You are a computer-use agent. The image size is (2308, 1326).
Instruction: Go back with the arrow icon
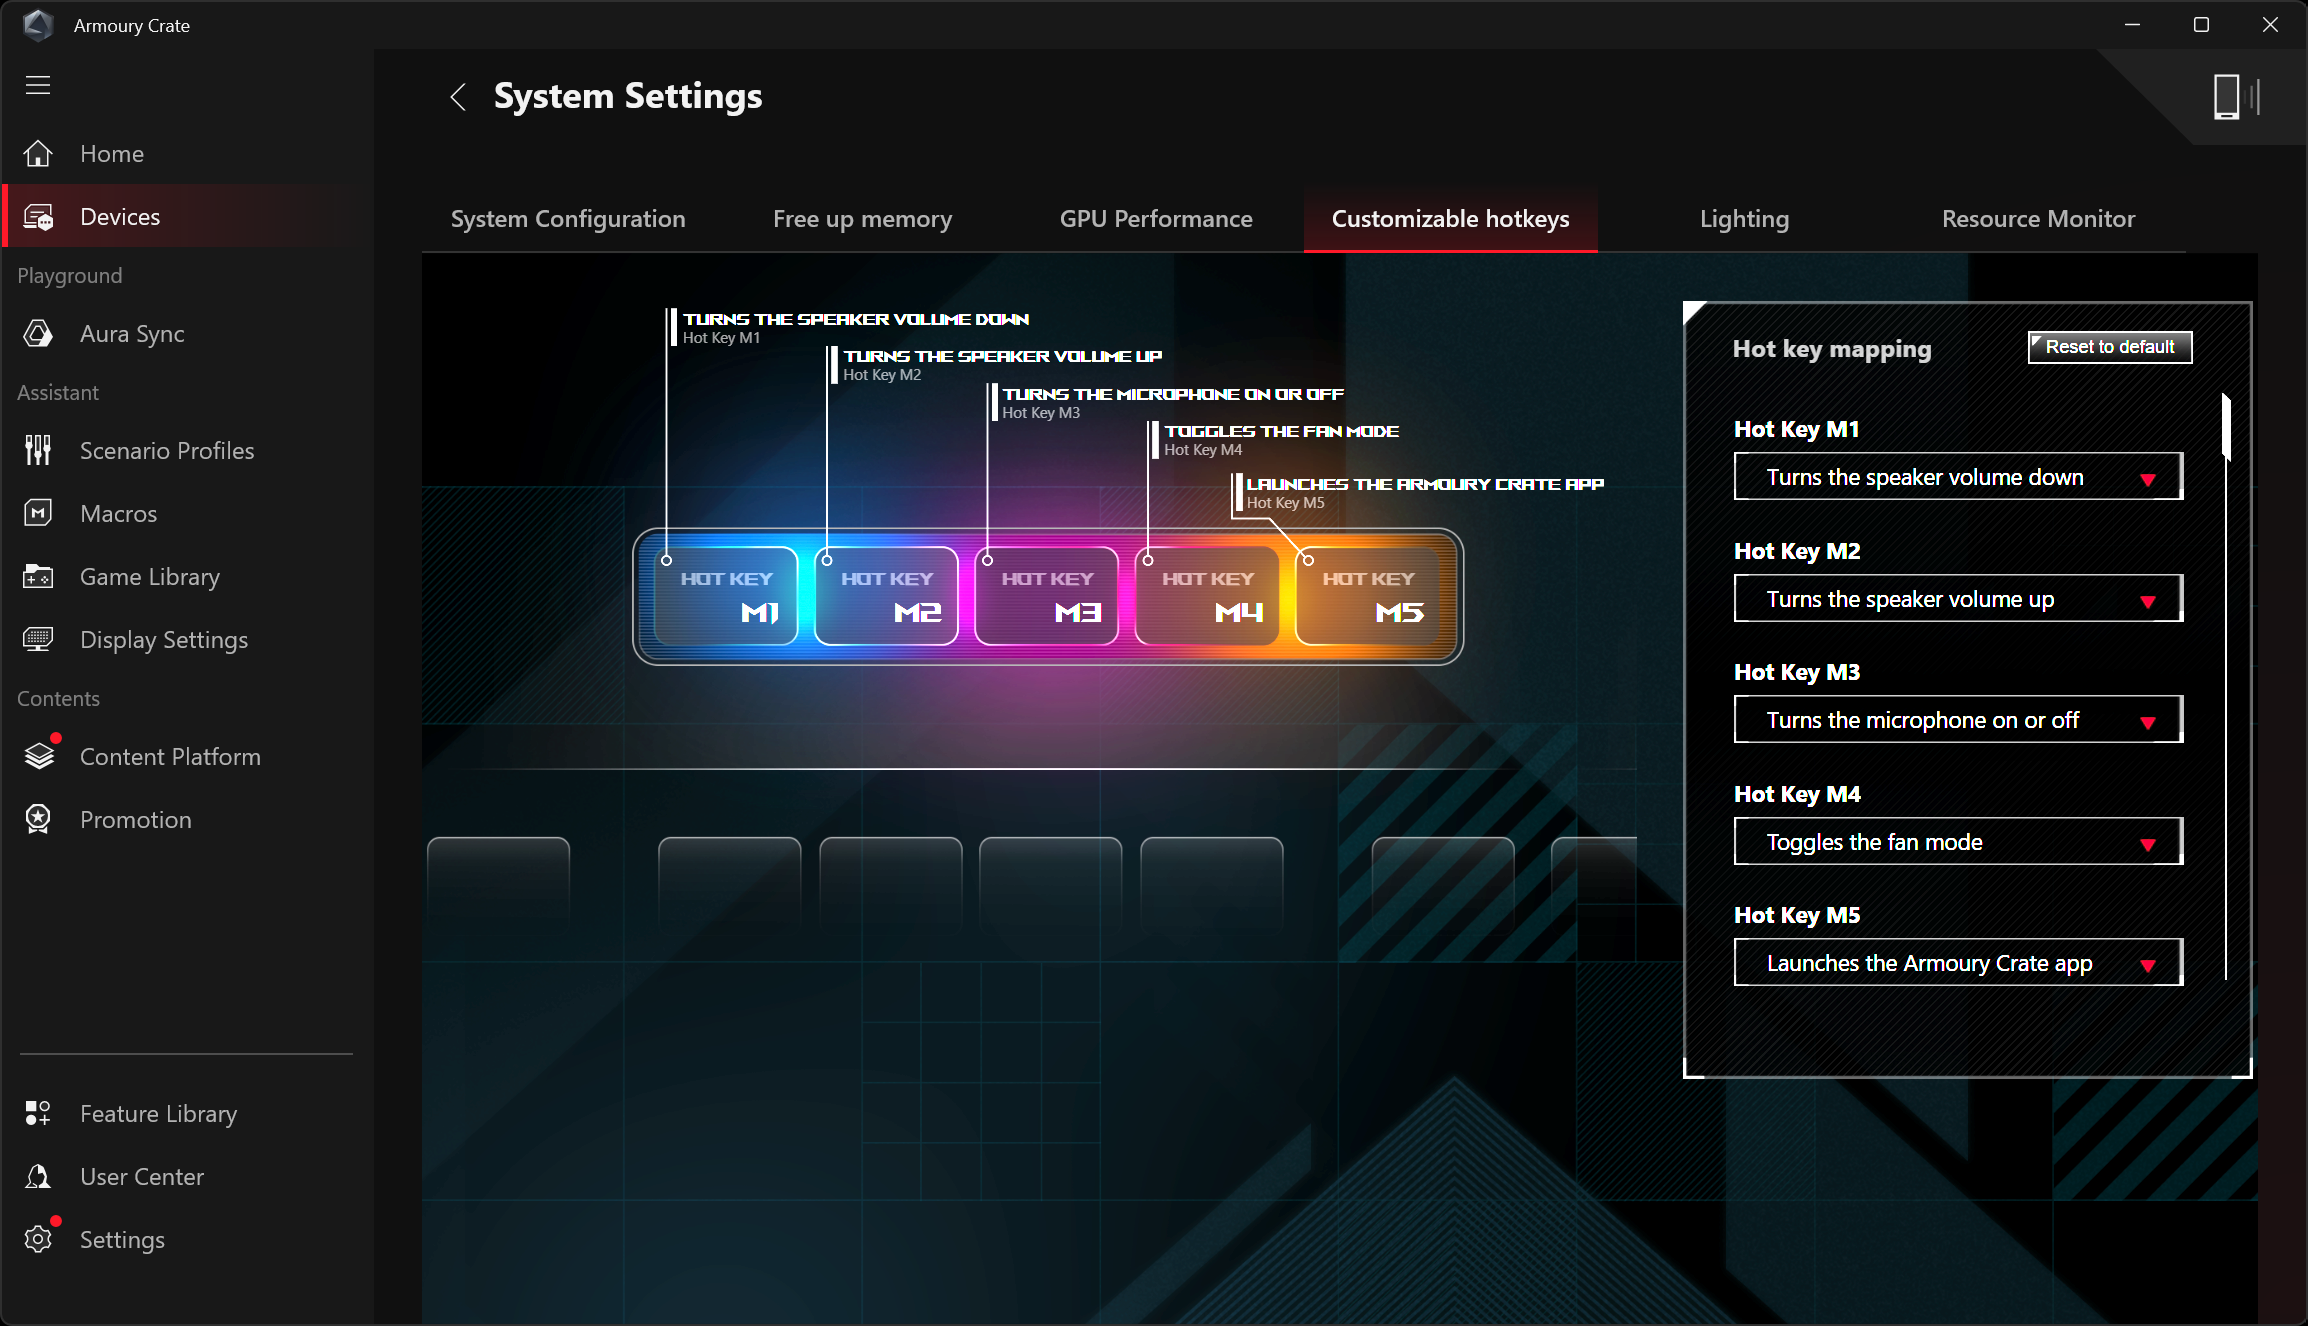pos(458,97)
